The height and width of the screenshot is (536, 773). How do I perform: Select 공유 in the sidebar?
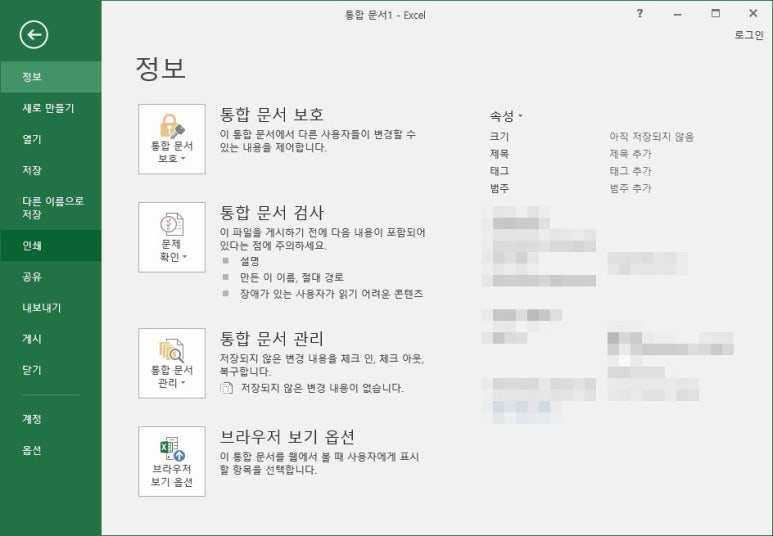(x=51, y=277)
